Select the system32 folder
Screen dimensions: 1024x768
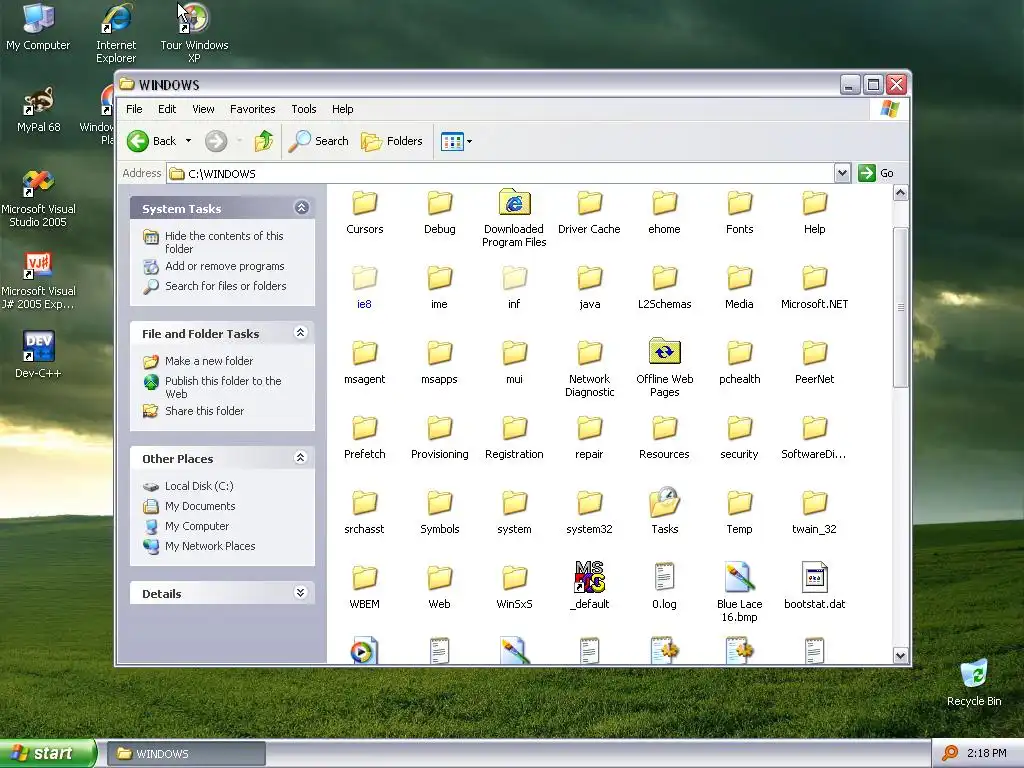click(589, 511)
